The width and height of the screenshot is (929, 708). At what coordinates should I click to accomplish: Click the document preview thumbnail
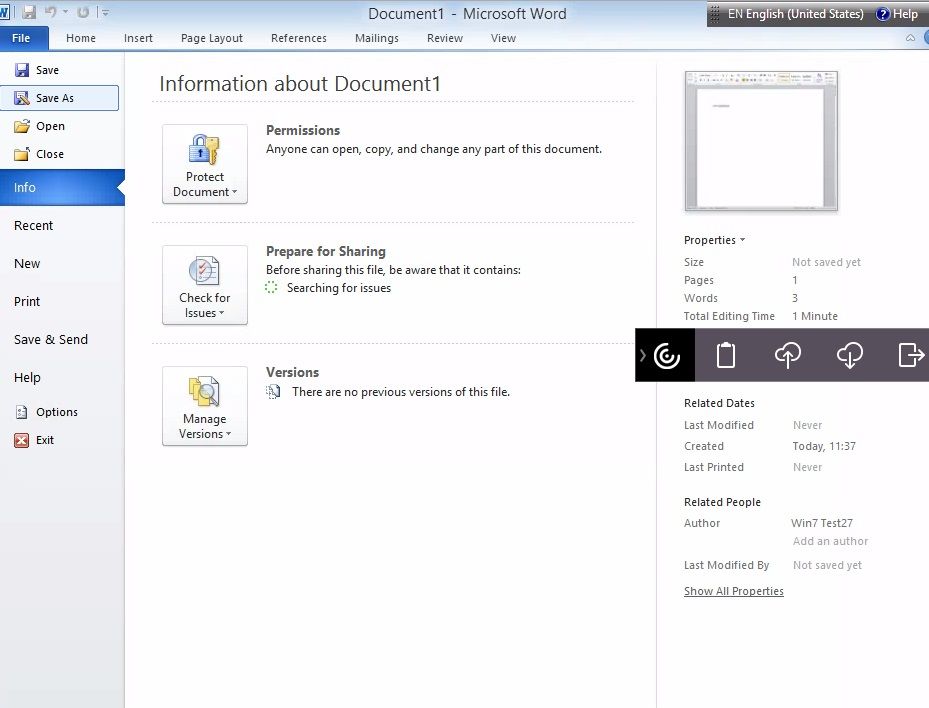tap(761, 141)
